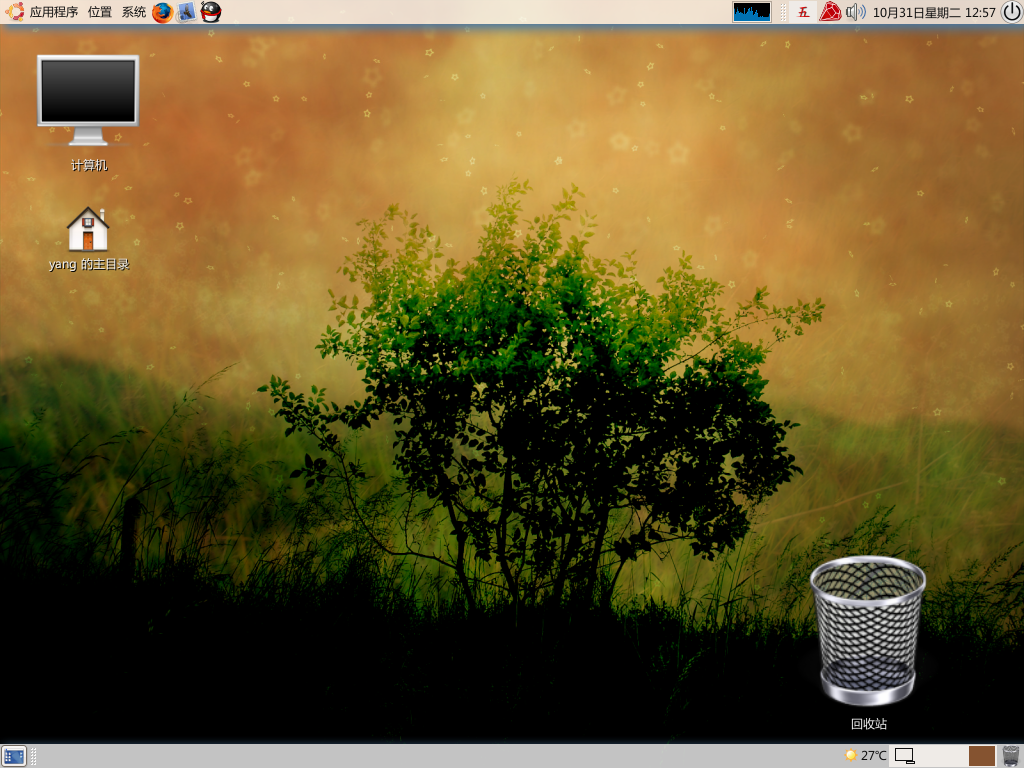
Task: Click the bird picture launcher icon
Action: 186,12
